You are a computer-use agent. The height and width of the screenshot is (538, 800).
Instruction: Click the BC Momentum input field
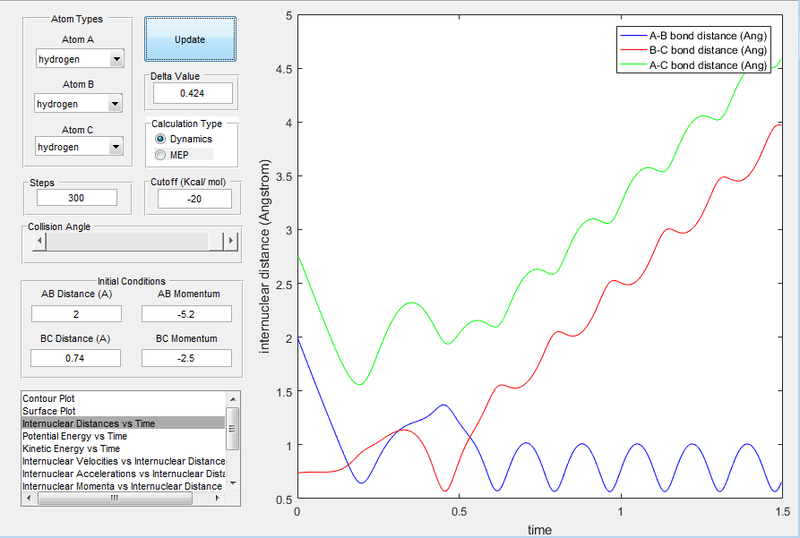click(x=186, y=358)
